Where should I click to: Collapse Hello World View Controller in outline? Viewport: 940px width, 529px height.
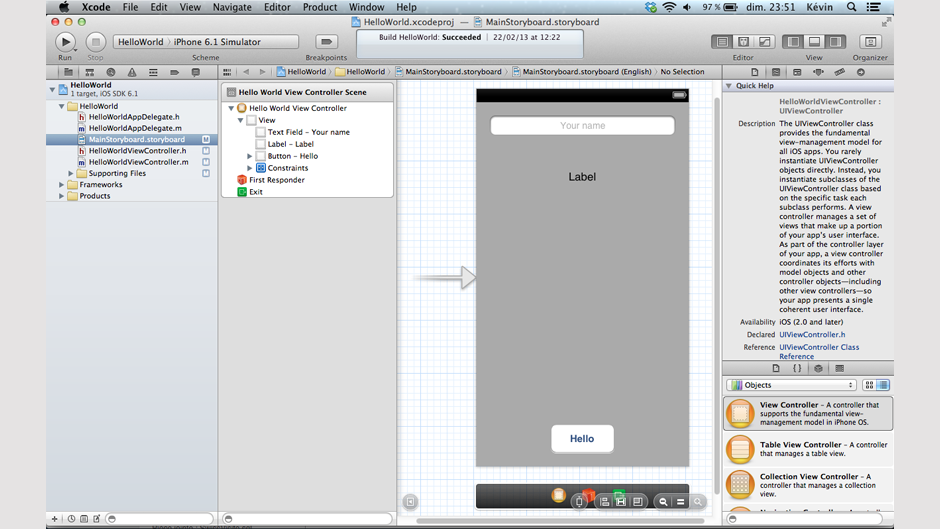(231, 109)
